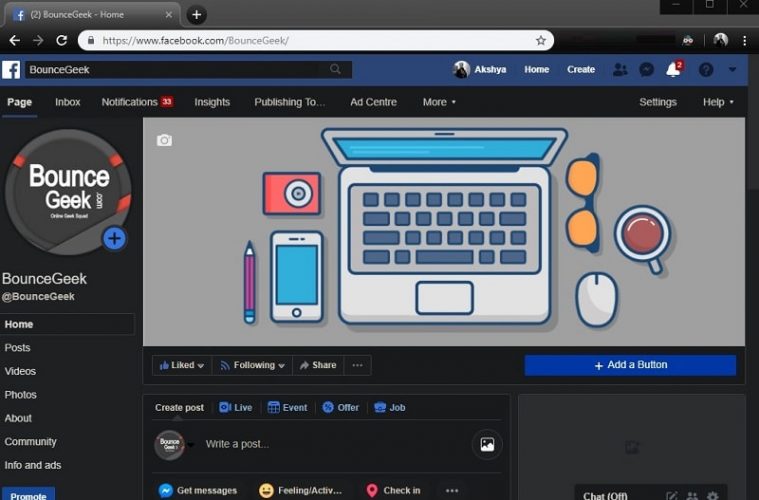Open Akshya profile link
Image resolution: width=759 pixels, height=500 pixels.
(x=480, y=70)
